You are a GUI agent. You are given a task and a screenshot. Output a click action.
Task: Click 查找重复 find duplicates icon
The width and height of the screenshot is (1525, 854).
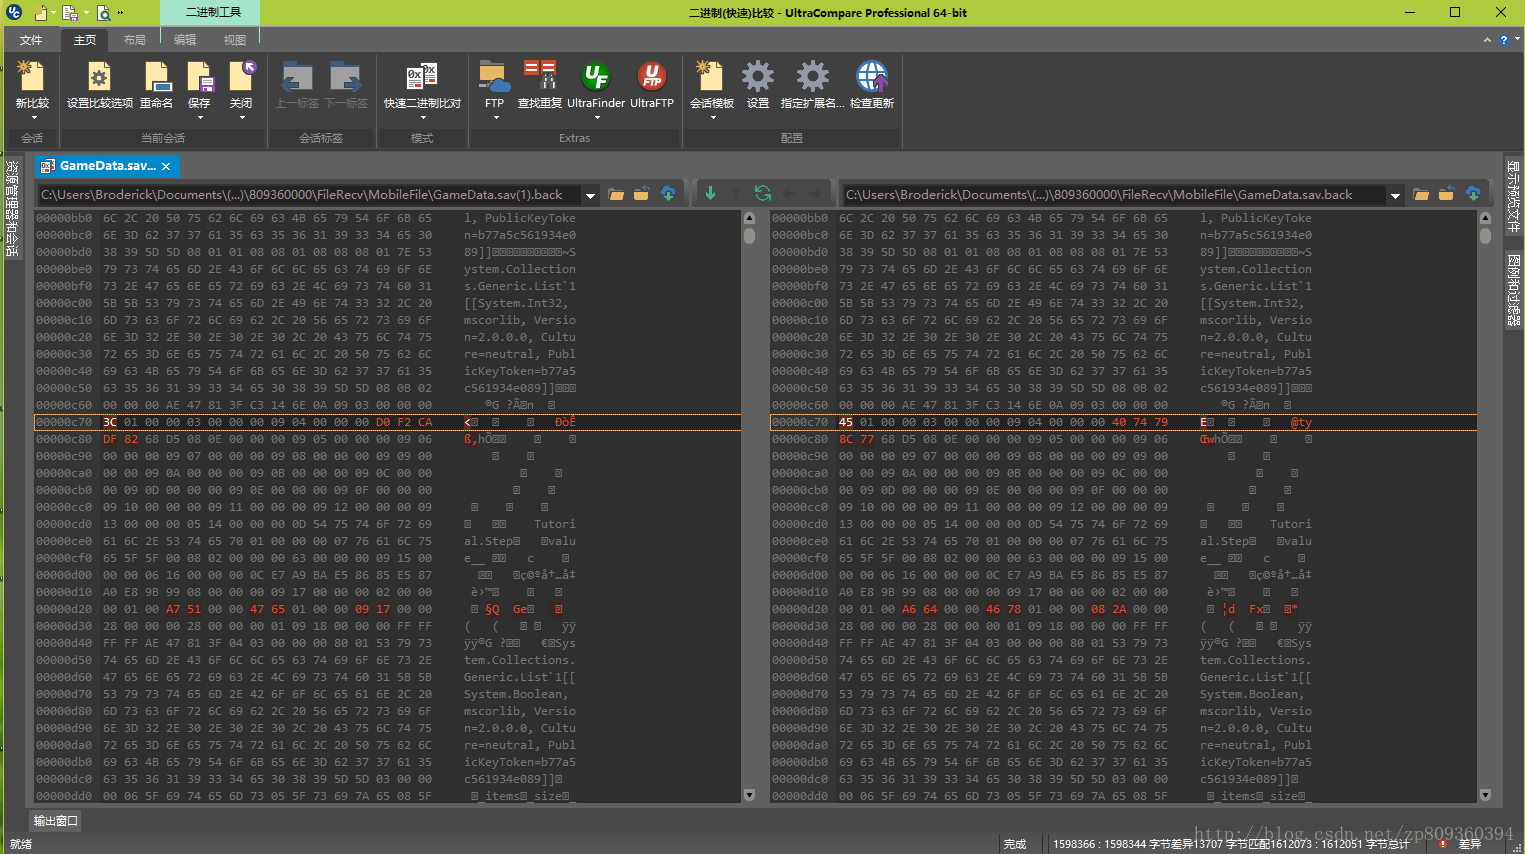(x=540, y=77)
